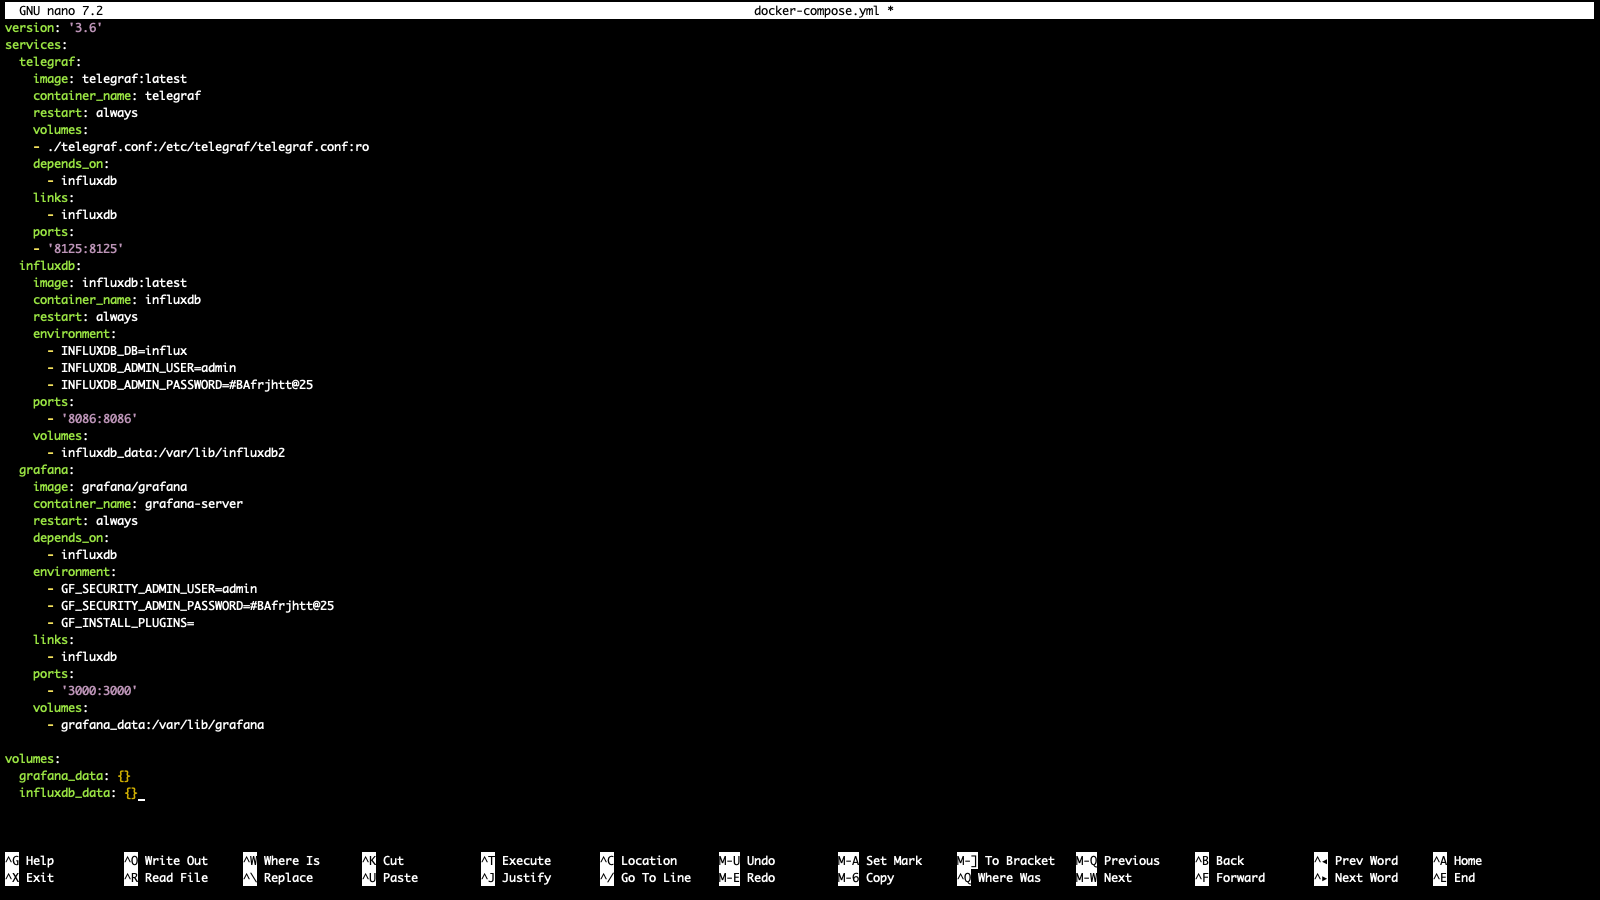
Task: Click container_name: grafana-server line
Action: click(x=138, y=504)
